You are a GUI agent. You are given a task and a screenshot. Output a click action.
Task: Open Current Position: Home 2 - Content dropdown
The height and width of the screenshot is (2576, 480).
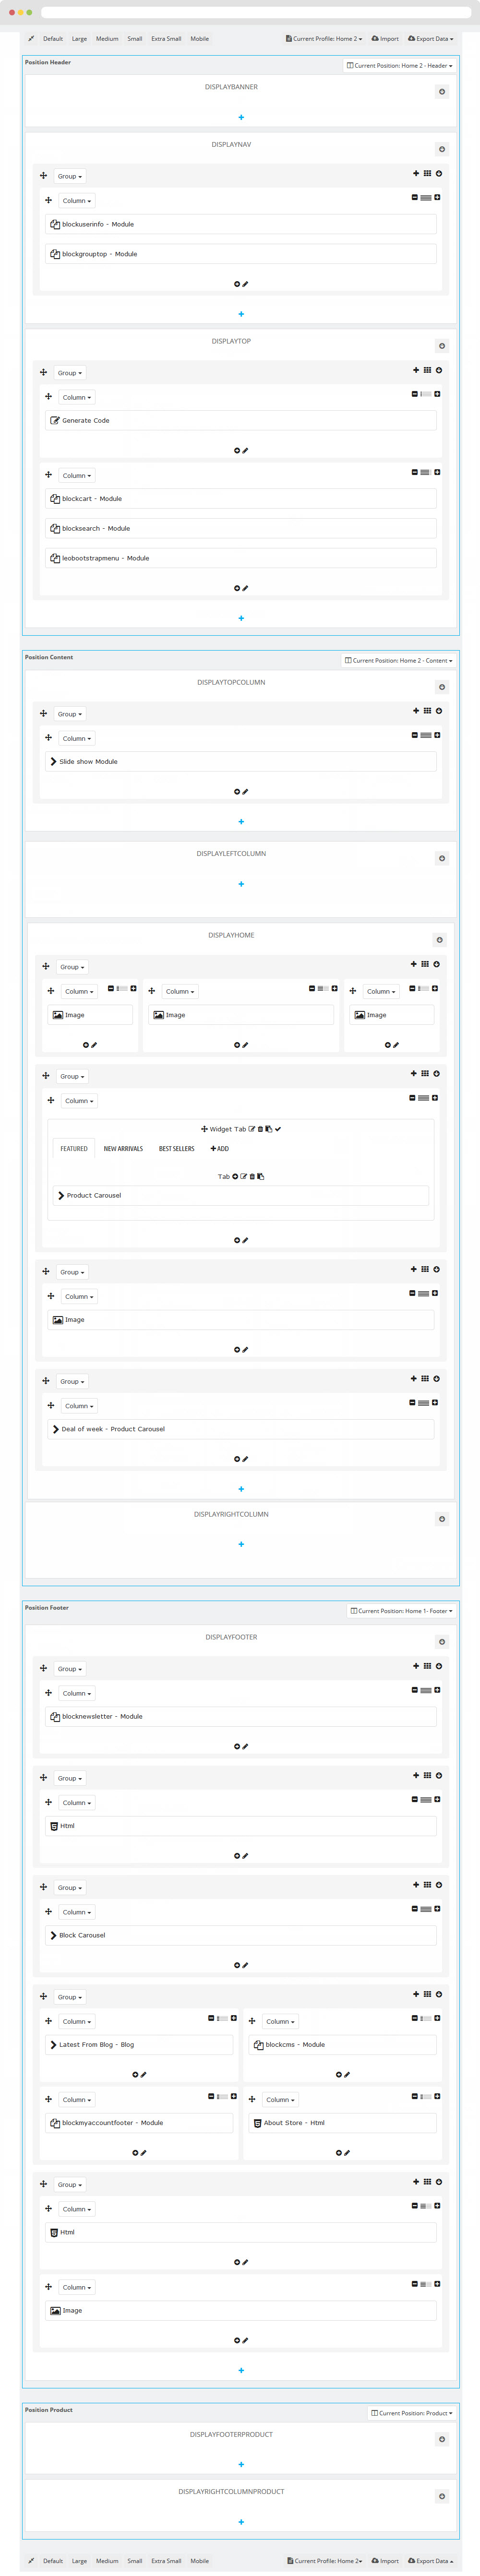point(398,661)
